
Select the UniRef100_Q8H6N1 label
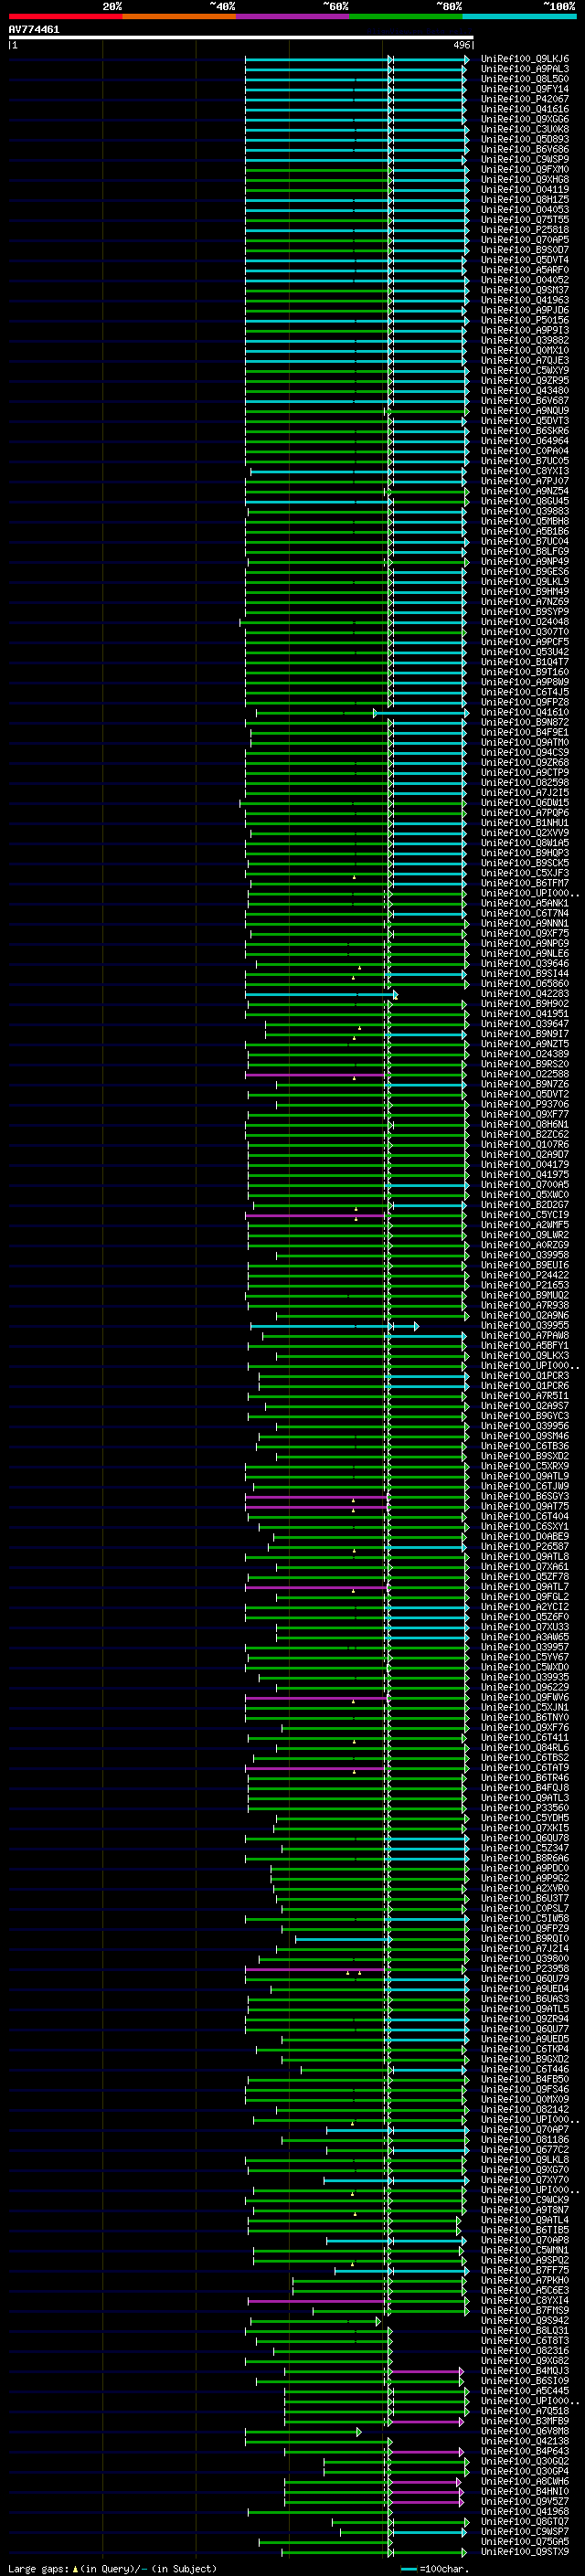[524, 1124]
